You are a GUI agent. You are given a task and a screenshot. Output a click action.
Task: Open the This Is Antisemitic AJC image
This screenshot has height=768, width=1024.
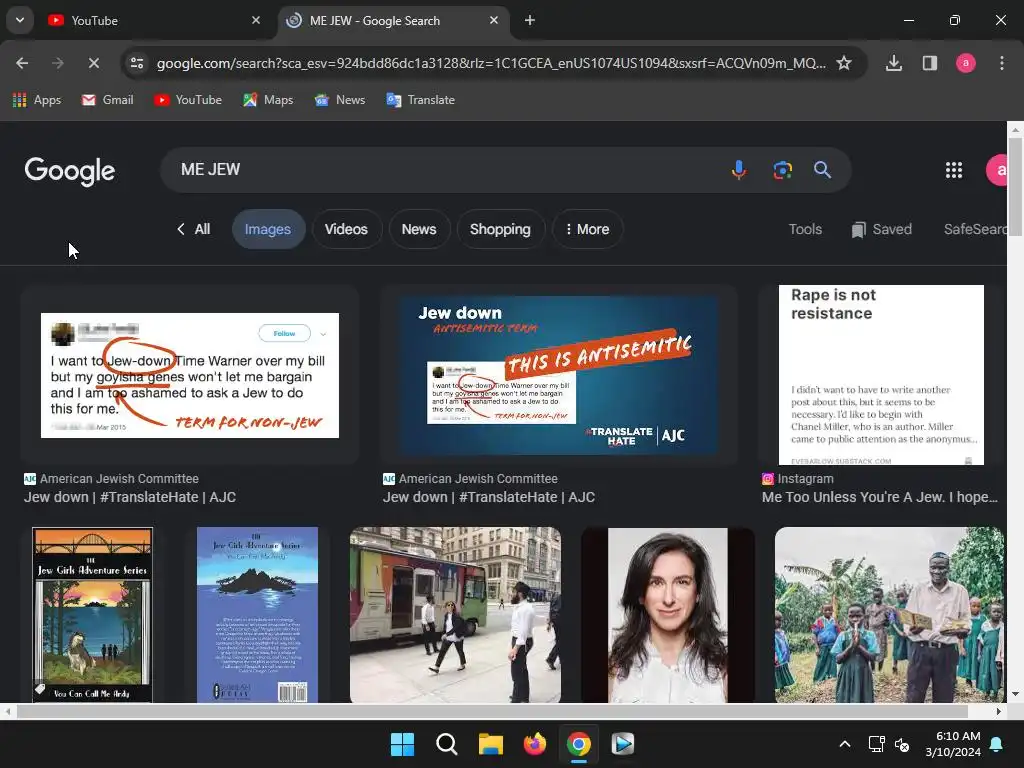559,375
